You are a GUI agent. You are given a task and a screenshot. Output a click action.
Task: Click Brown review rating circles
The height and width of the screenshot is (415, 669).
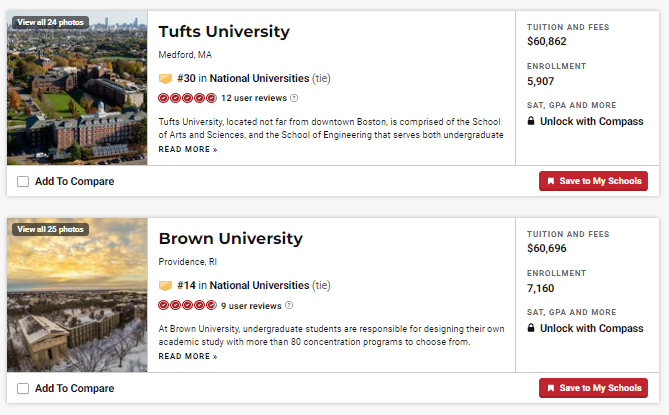tap(187, 305)
